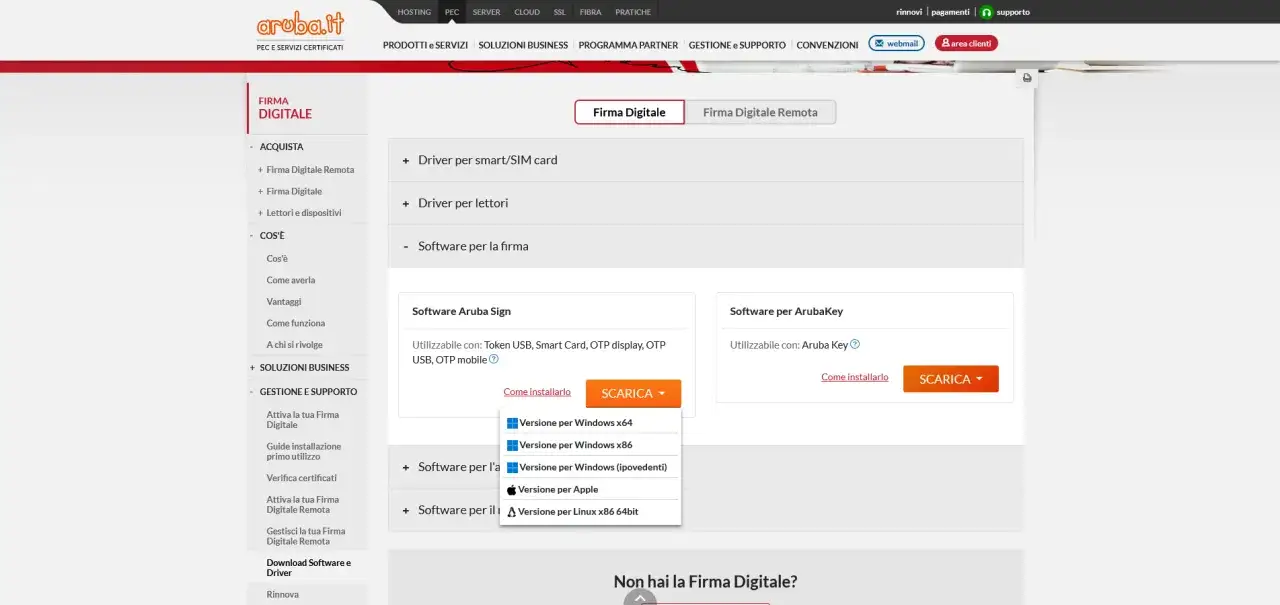The width and height of the screenshot is (1280, 605).
Task: Open Gestisci la tua Firma Digitale Remota
Action: click(306, 536)
